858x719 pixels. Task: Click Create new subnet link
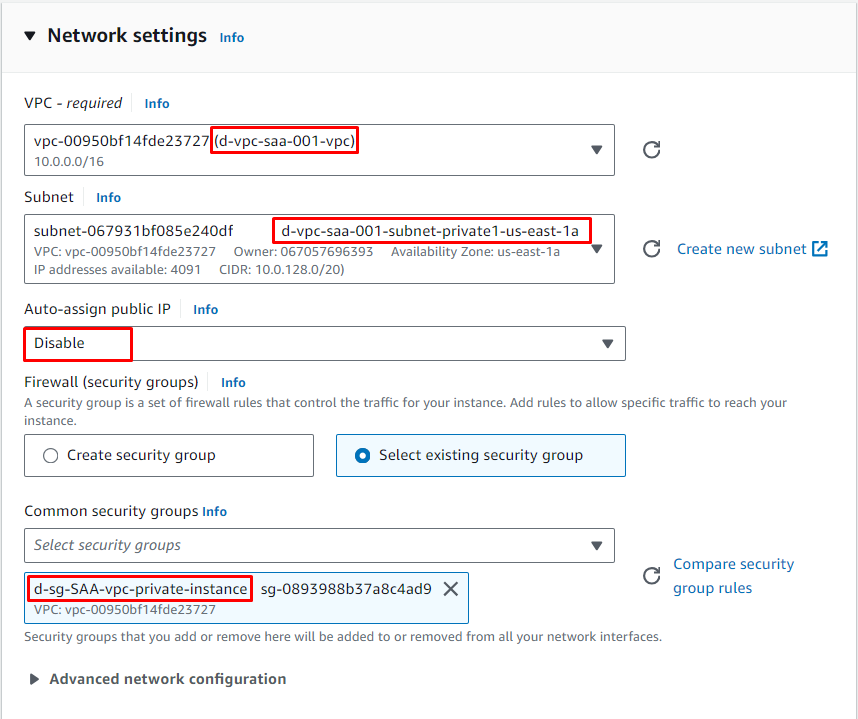click(x=741, y=249)
